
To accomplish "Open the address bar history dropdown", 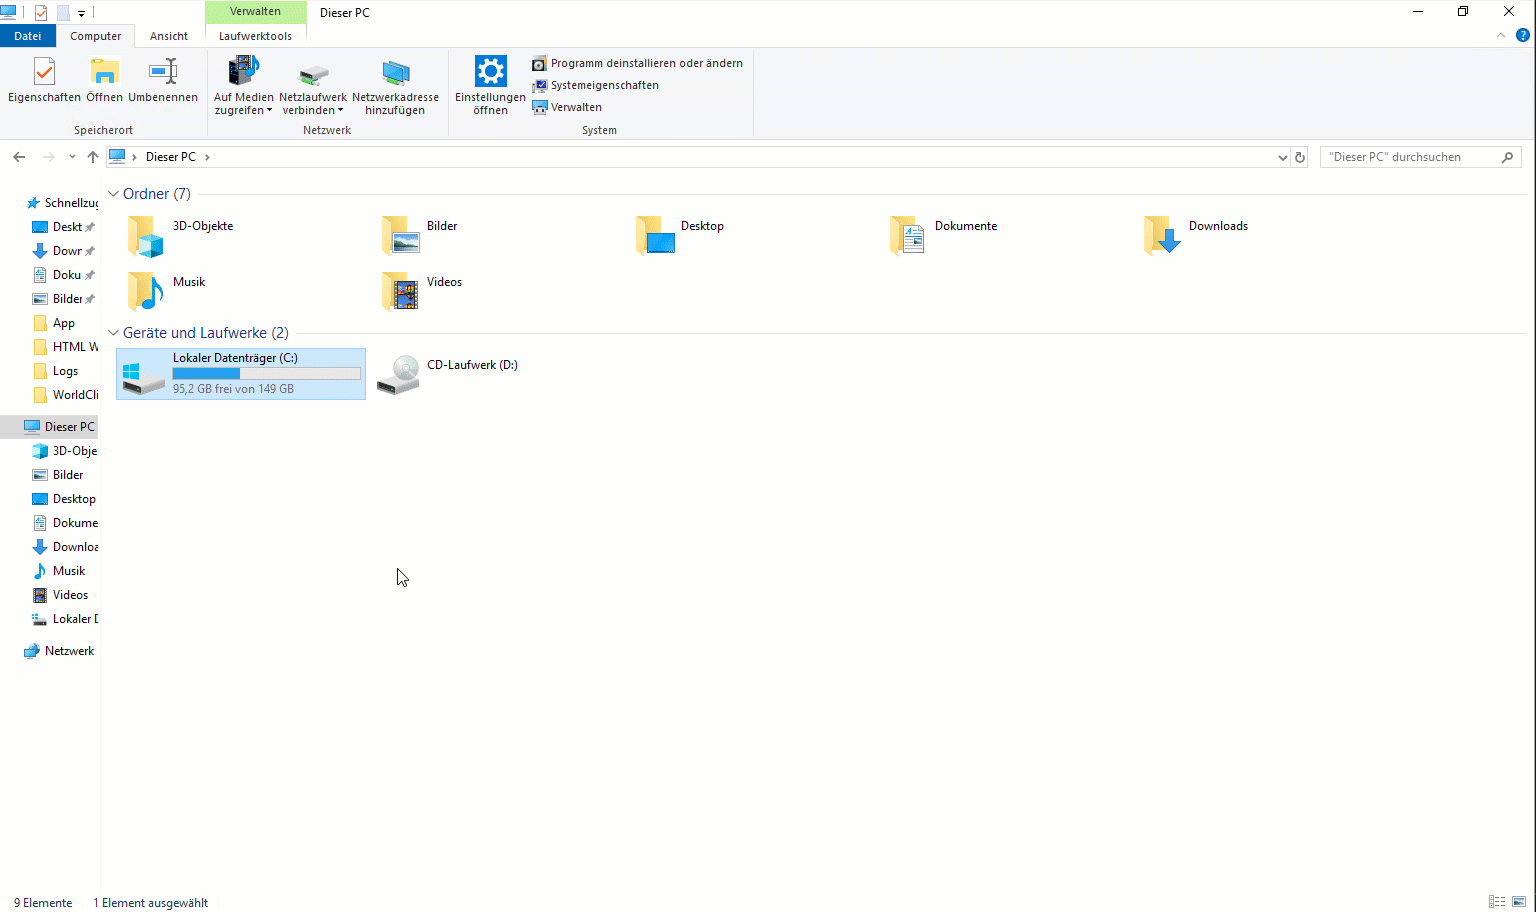I will pyautogui.click(x=1283, y=157).
